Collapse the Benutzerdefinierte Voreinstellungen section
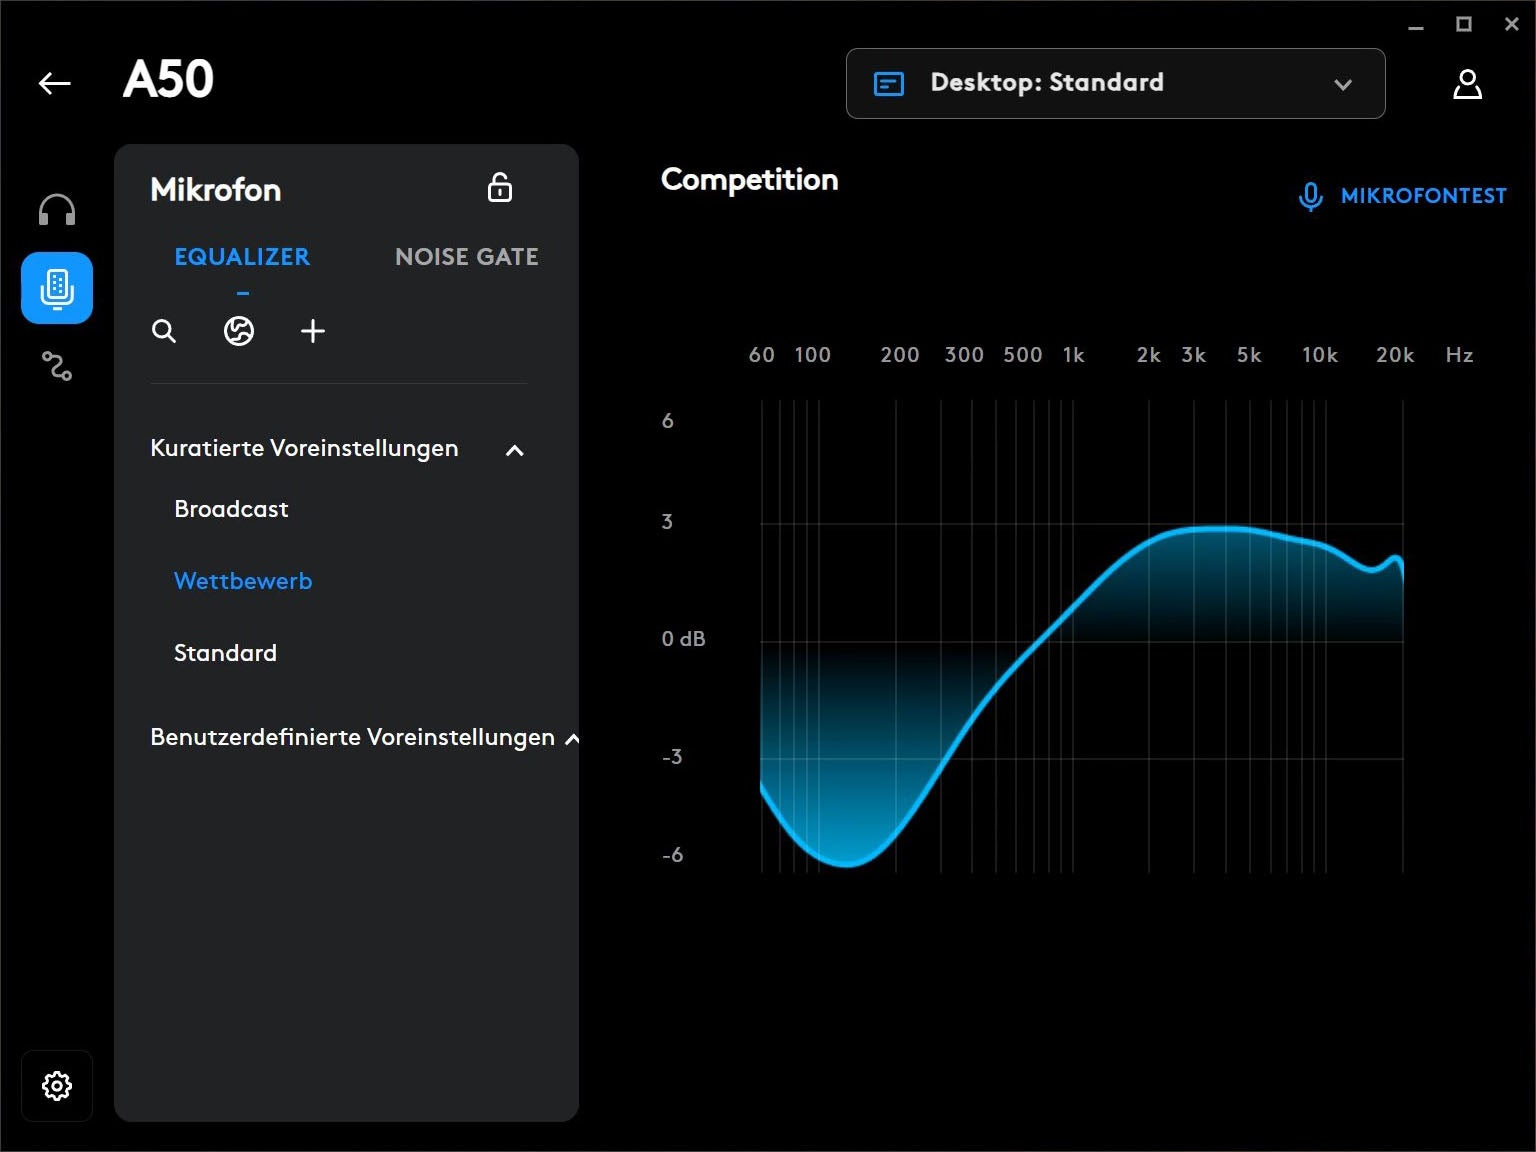 (x=572, y=739)
